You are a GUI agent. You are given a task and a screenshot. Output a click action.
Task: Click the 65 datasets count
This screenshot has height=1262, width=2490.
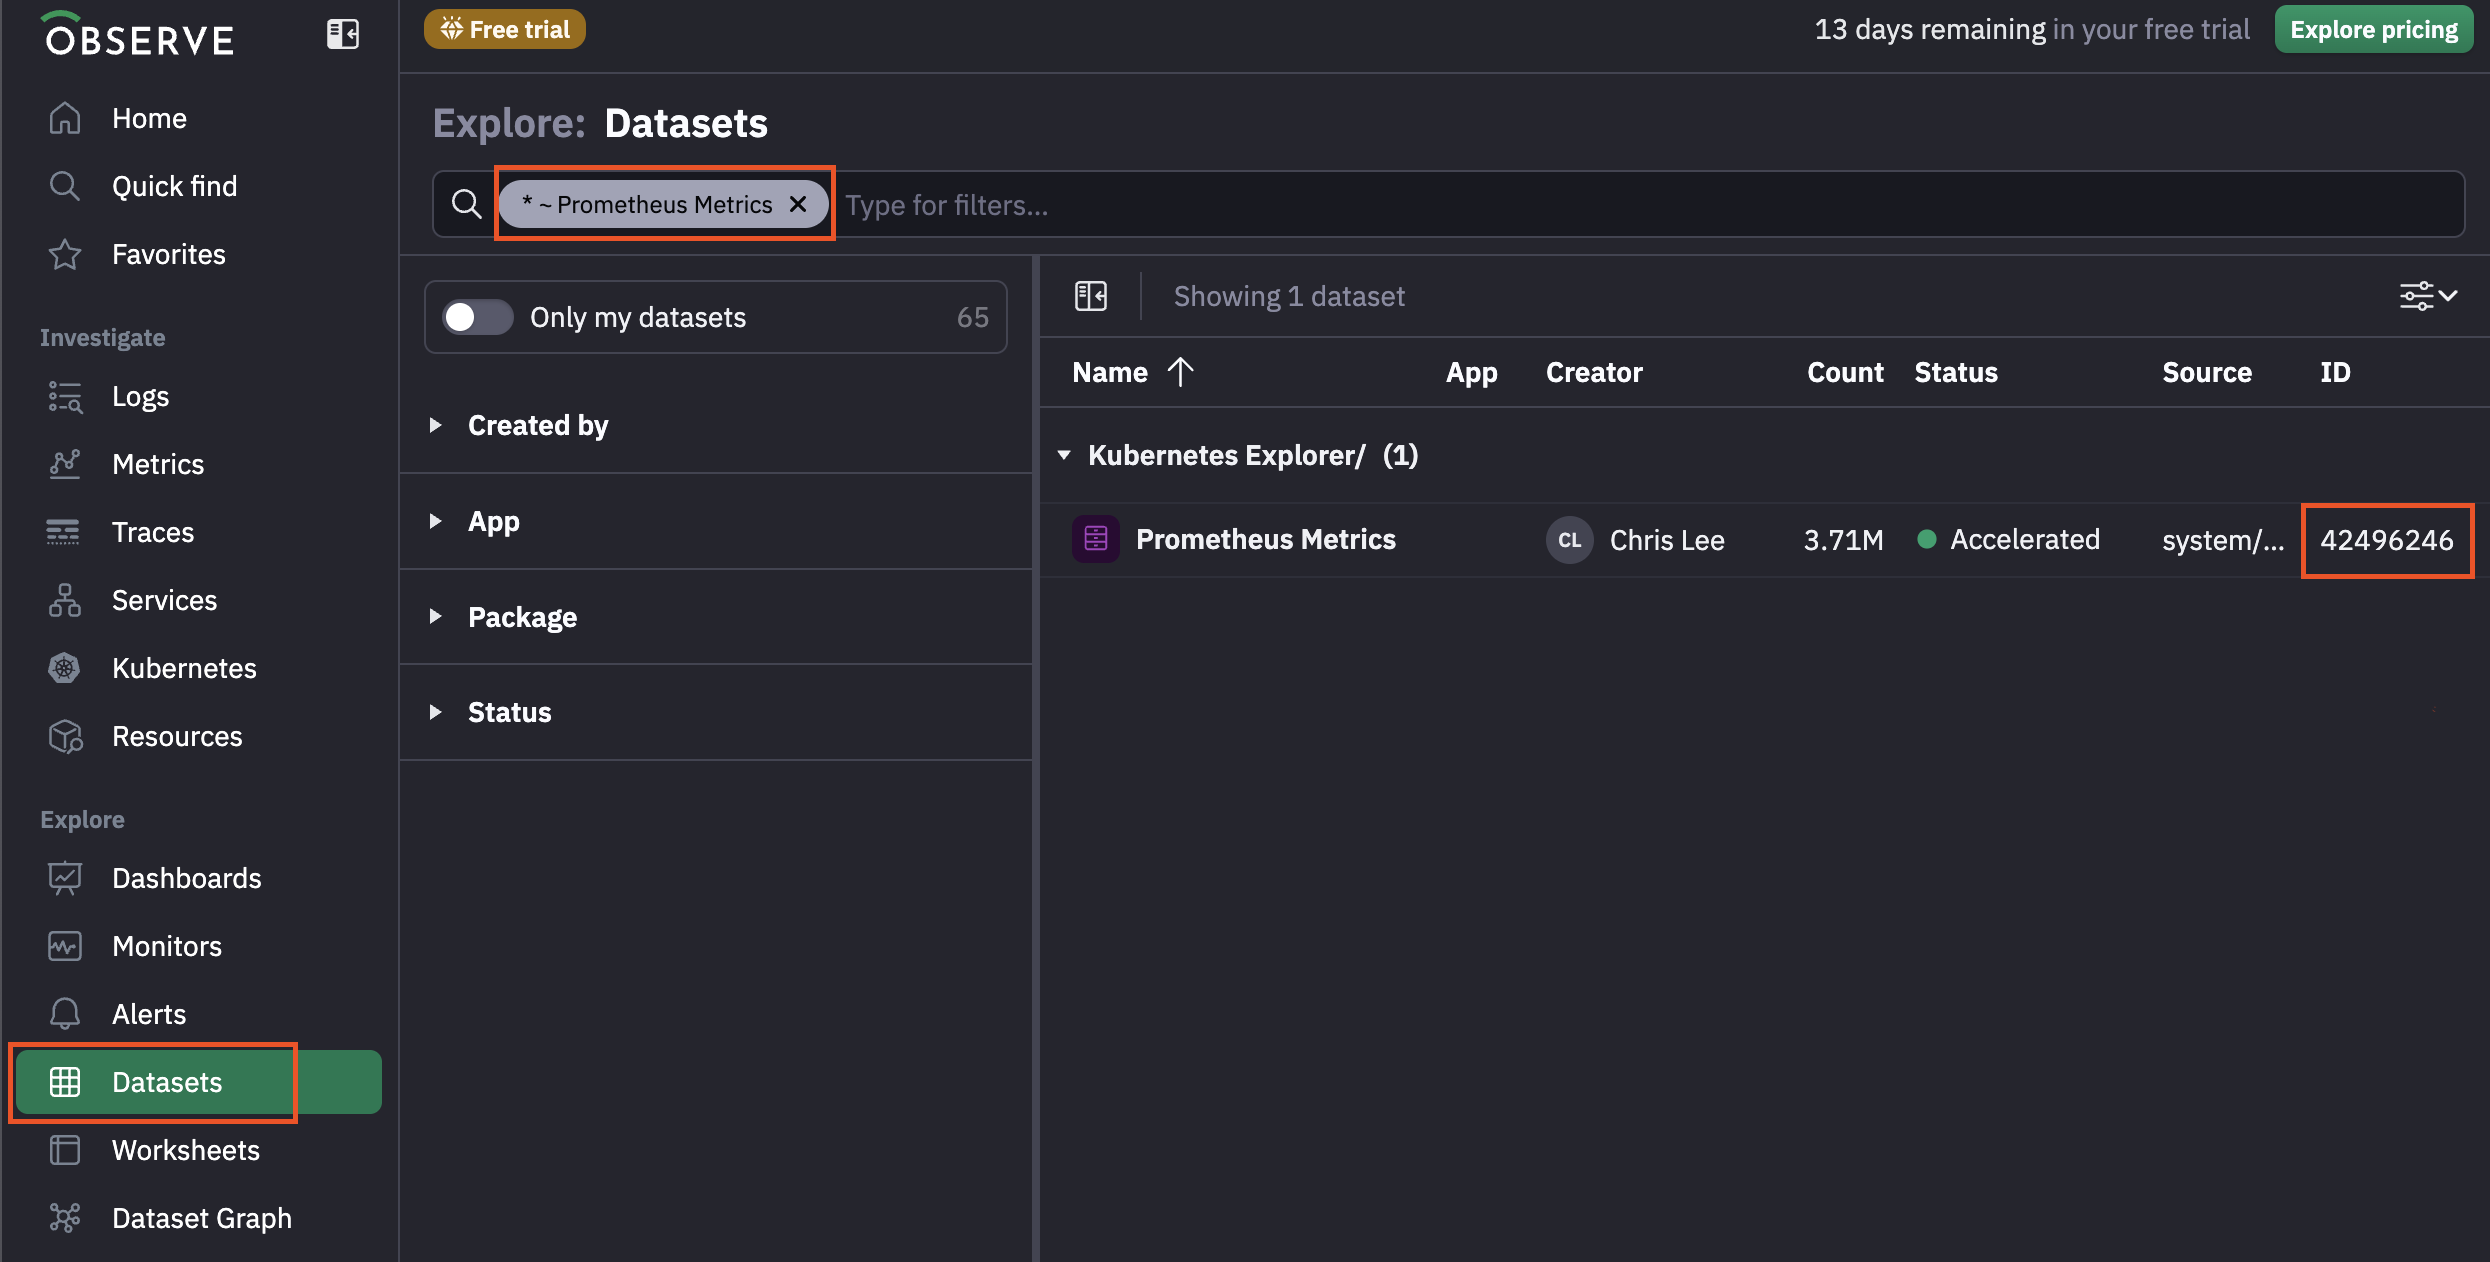click(972, 317)
